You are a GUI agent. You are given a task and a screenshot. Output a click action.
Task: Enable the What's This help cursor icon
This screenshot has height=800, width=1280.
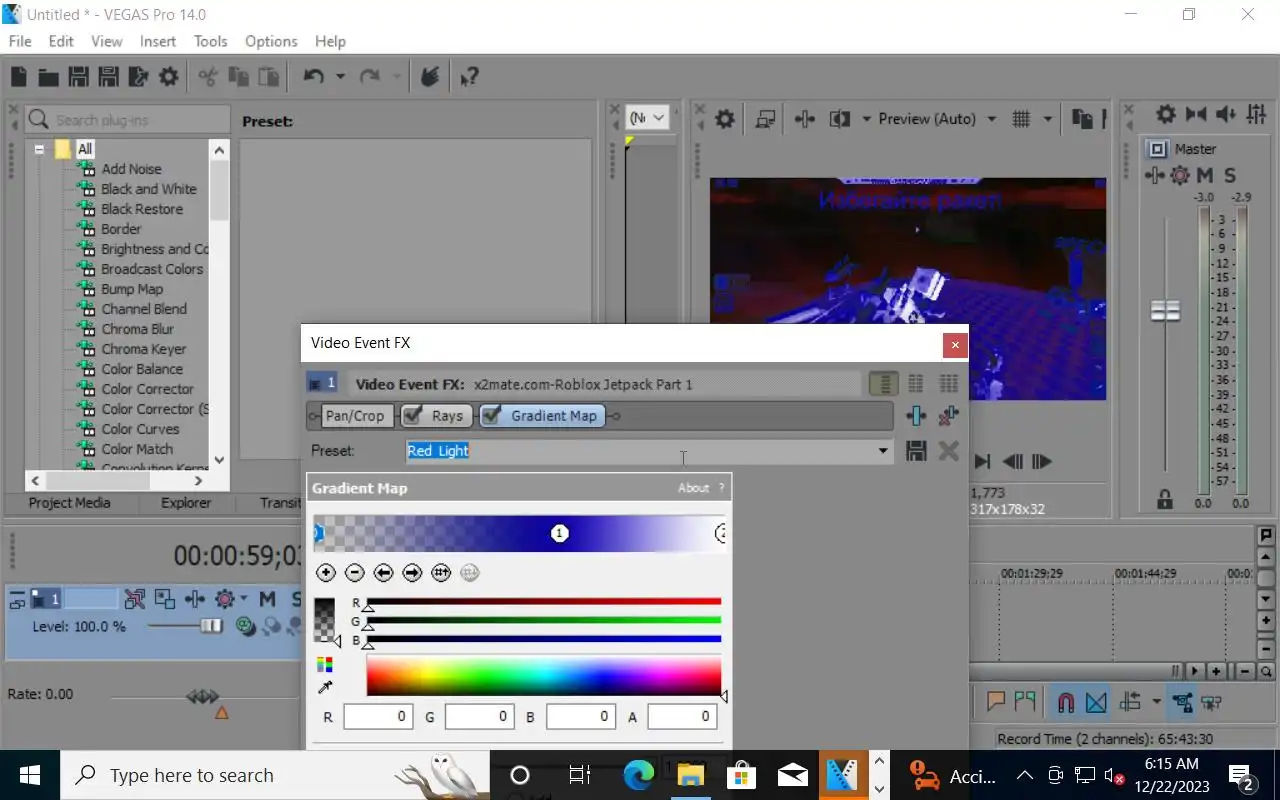pyautogui.click(x=469, y=77)
